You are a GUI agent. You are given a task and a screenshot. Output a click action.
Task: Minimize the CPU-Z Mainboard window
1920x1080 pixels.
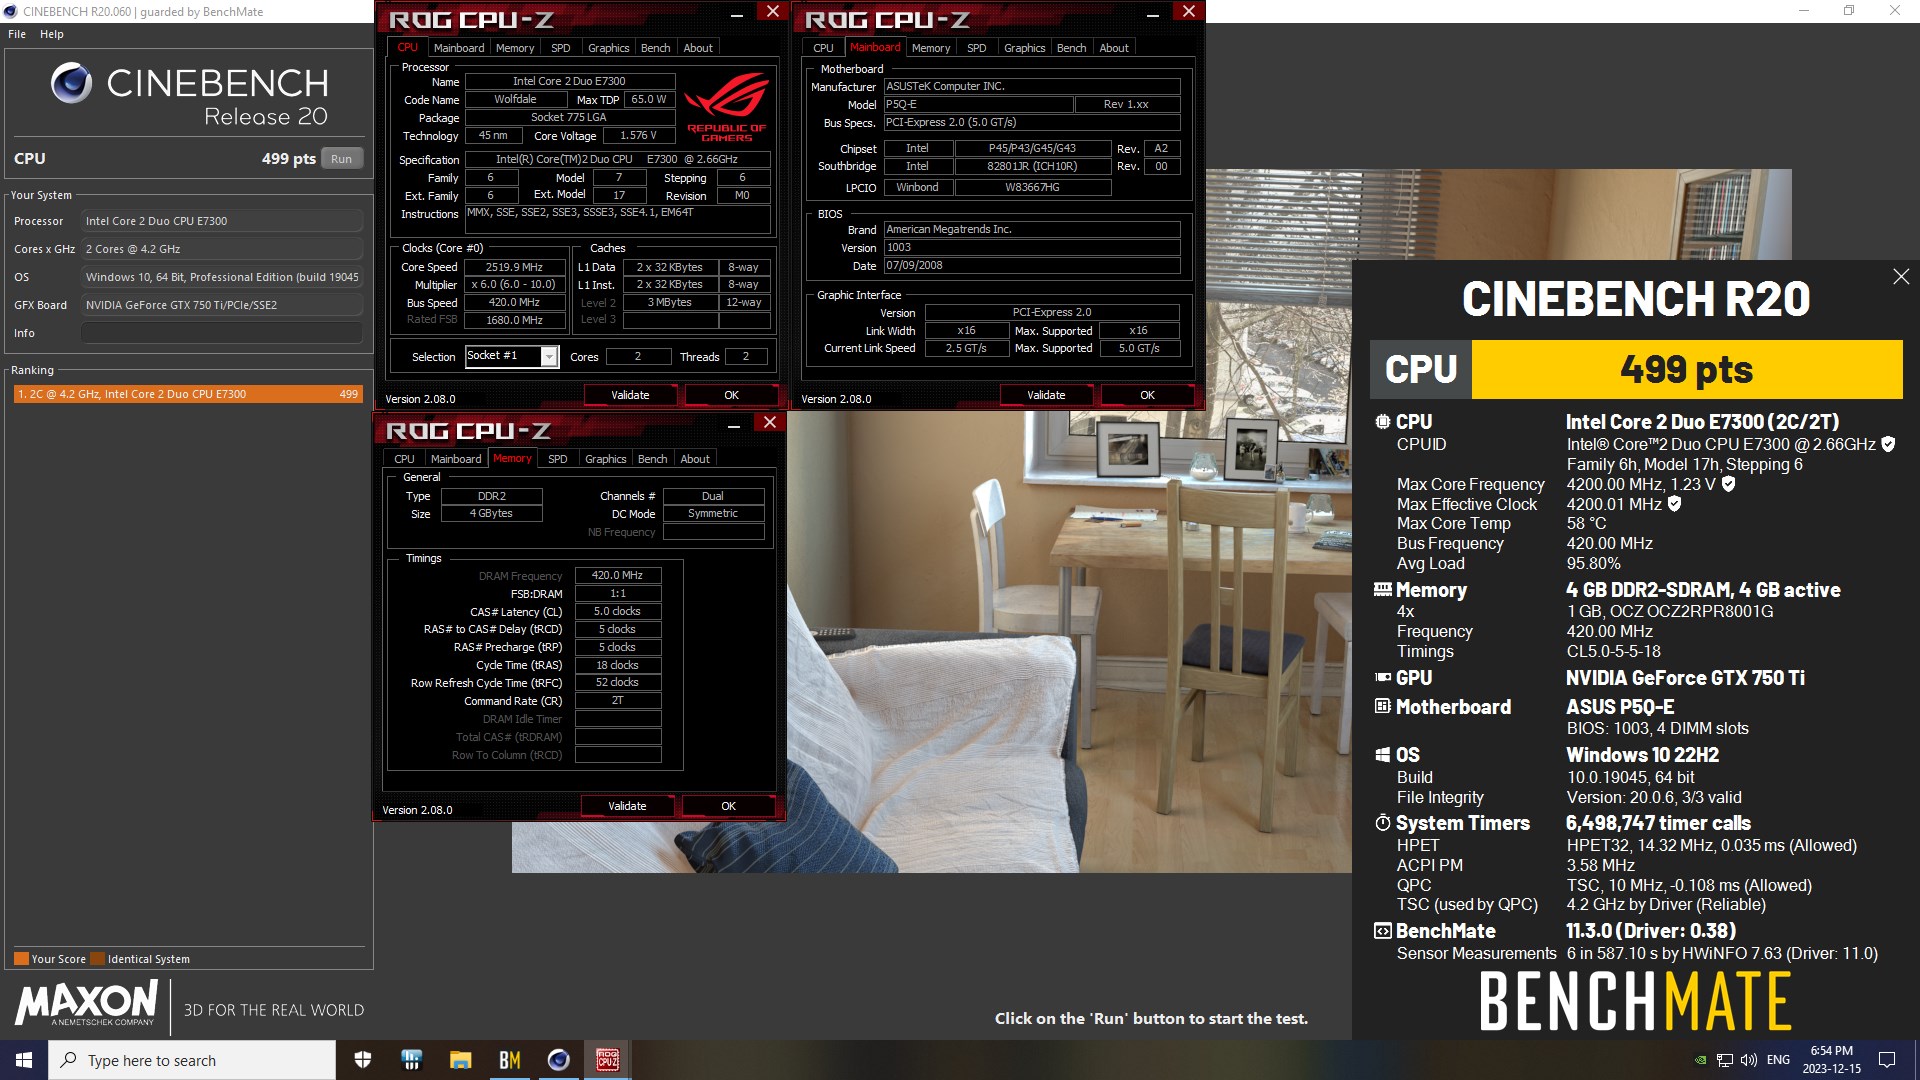pos(1152,14)
